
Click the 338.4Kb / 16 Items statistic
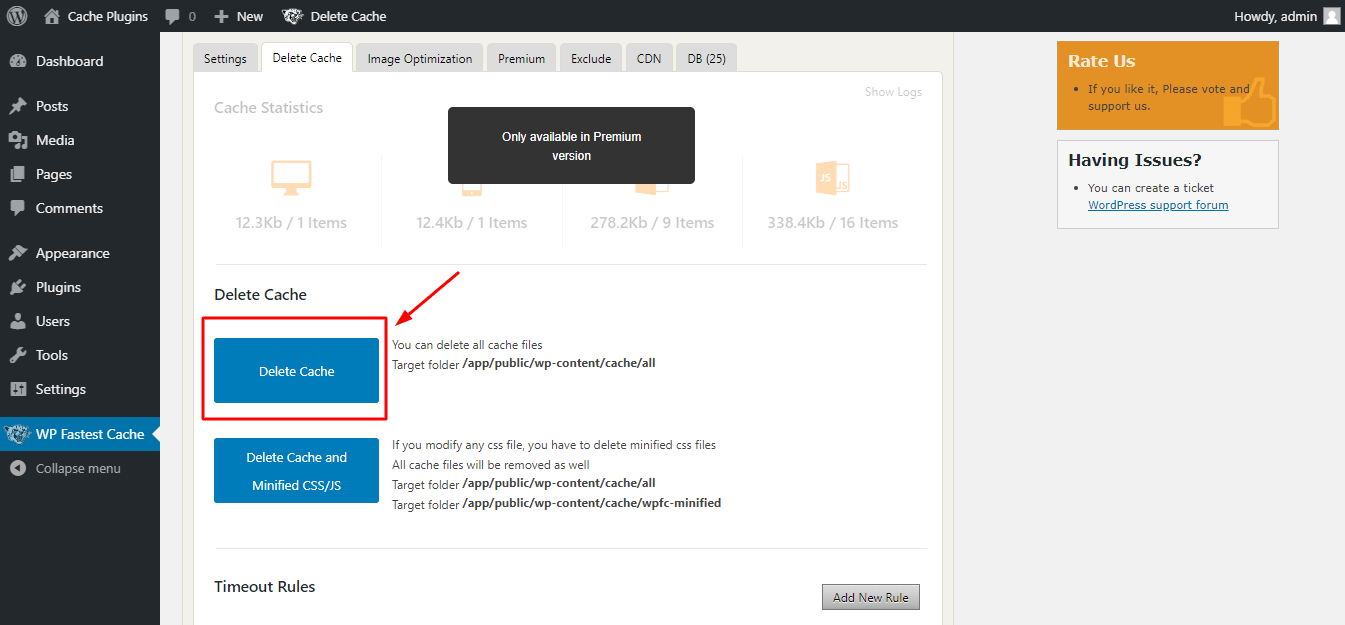click(833, 223)
